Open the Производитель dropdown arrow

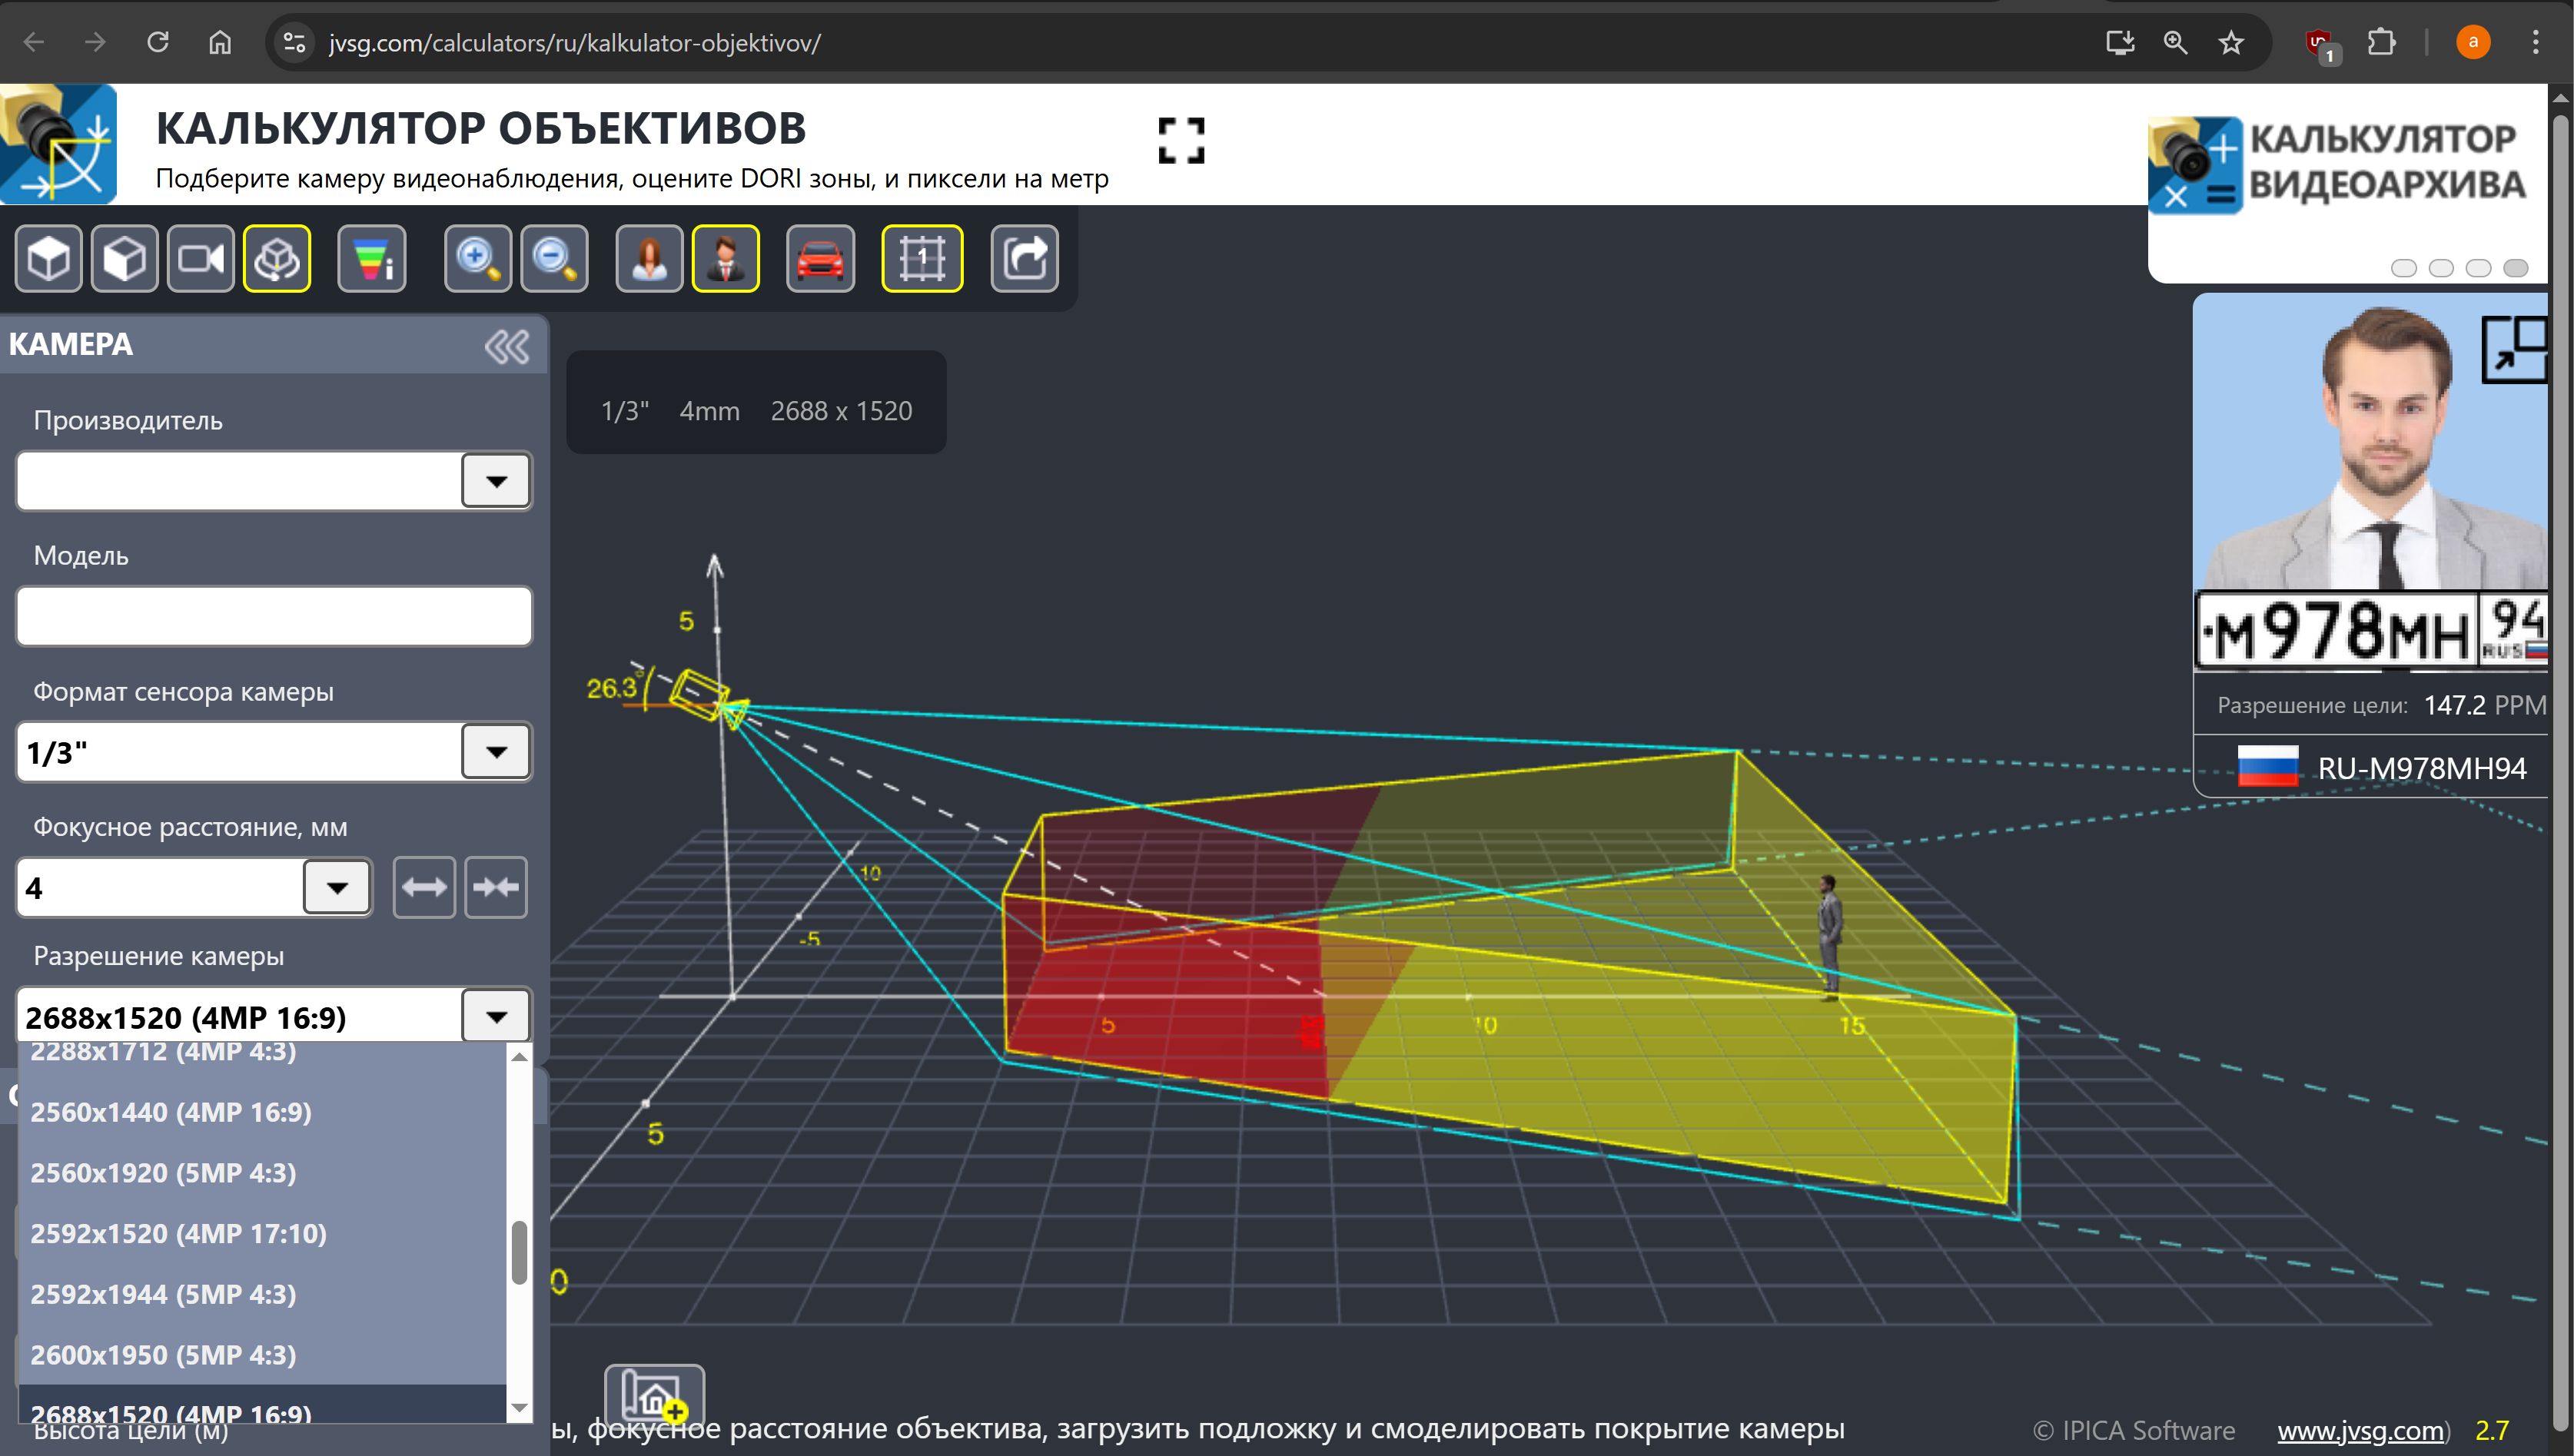point(496,481)
